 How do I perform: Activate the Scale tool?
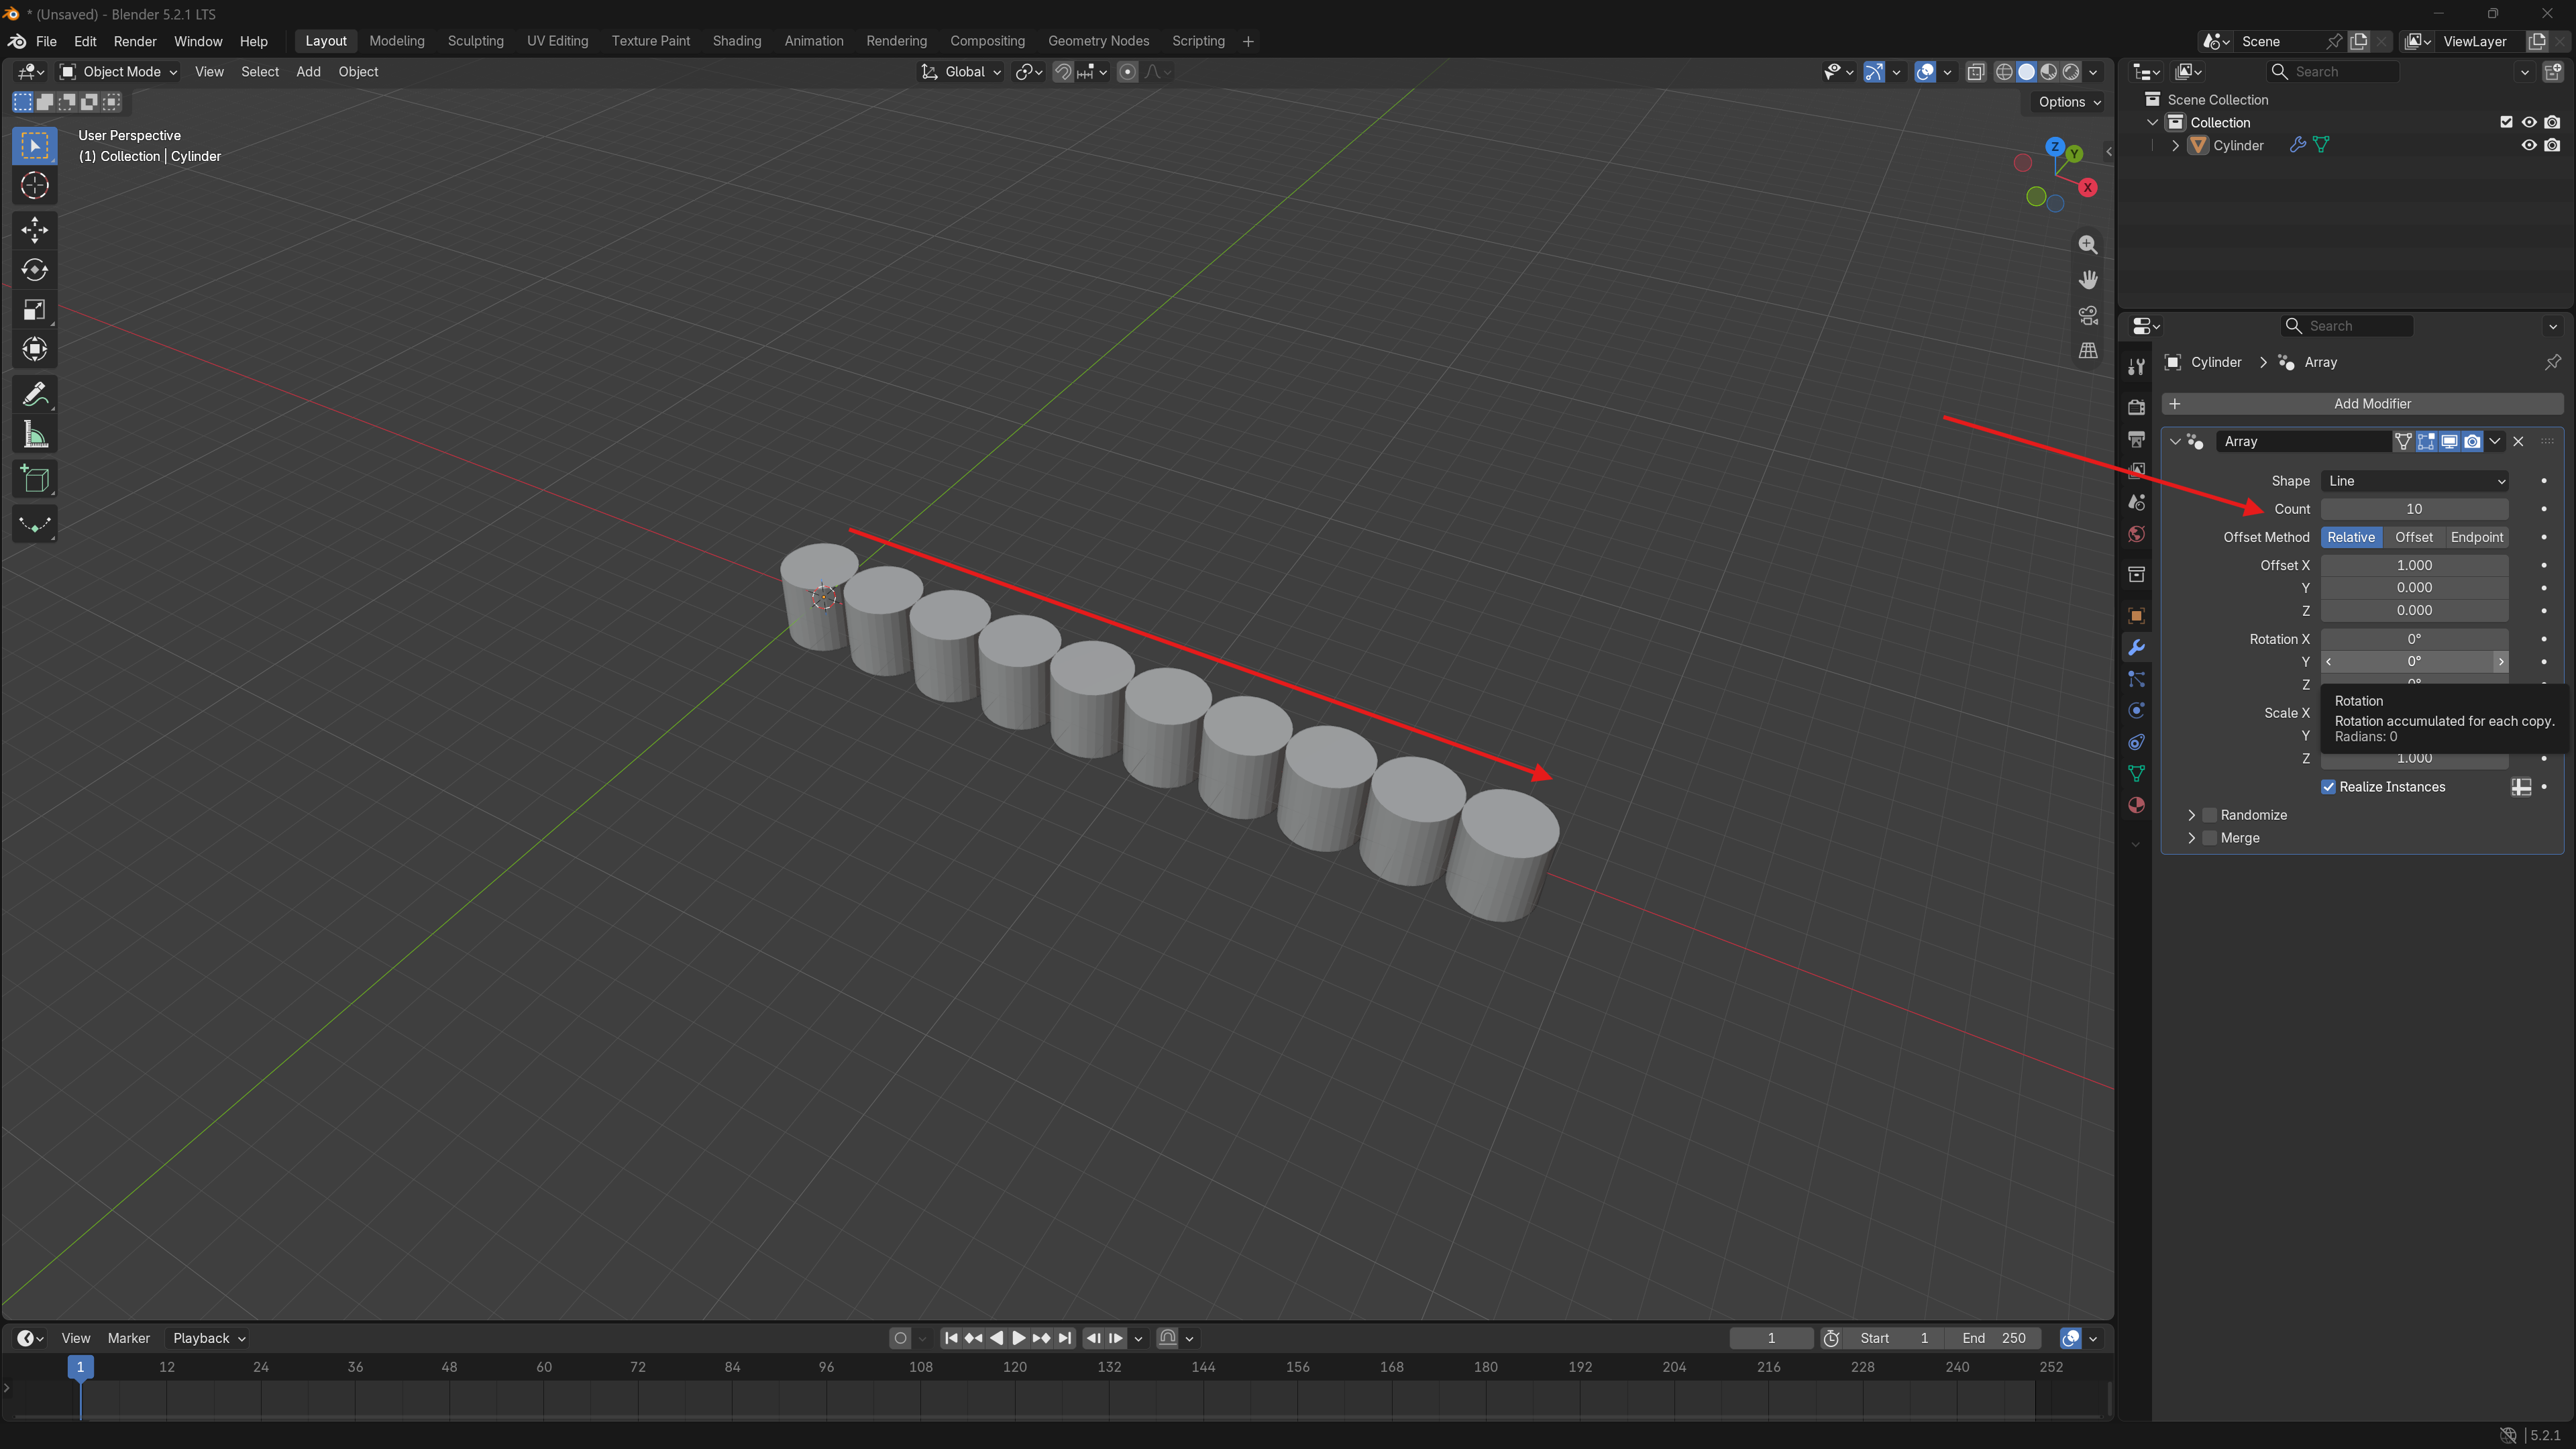pyautogui.click(x=35, y=310)
